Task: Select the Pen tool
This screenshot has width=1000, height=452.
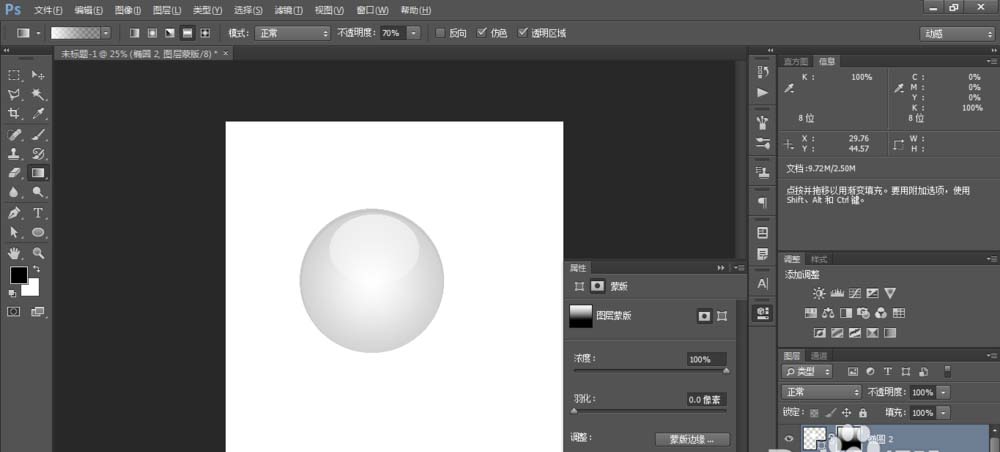Action: pyautogui.click(x=15, y=213)
